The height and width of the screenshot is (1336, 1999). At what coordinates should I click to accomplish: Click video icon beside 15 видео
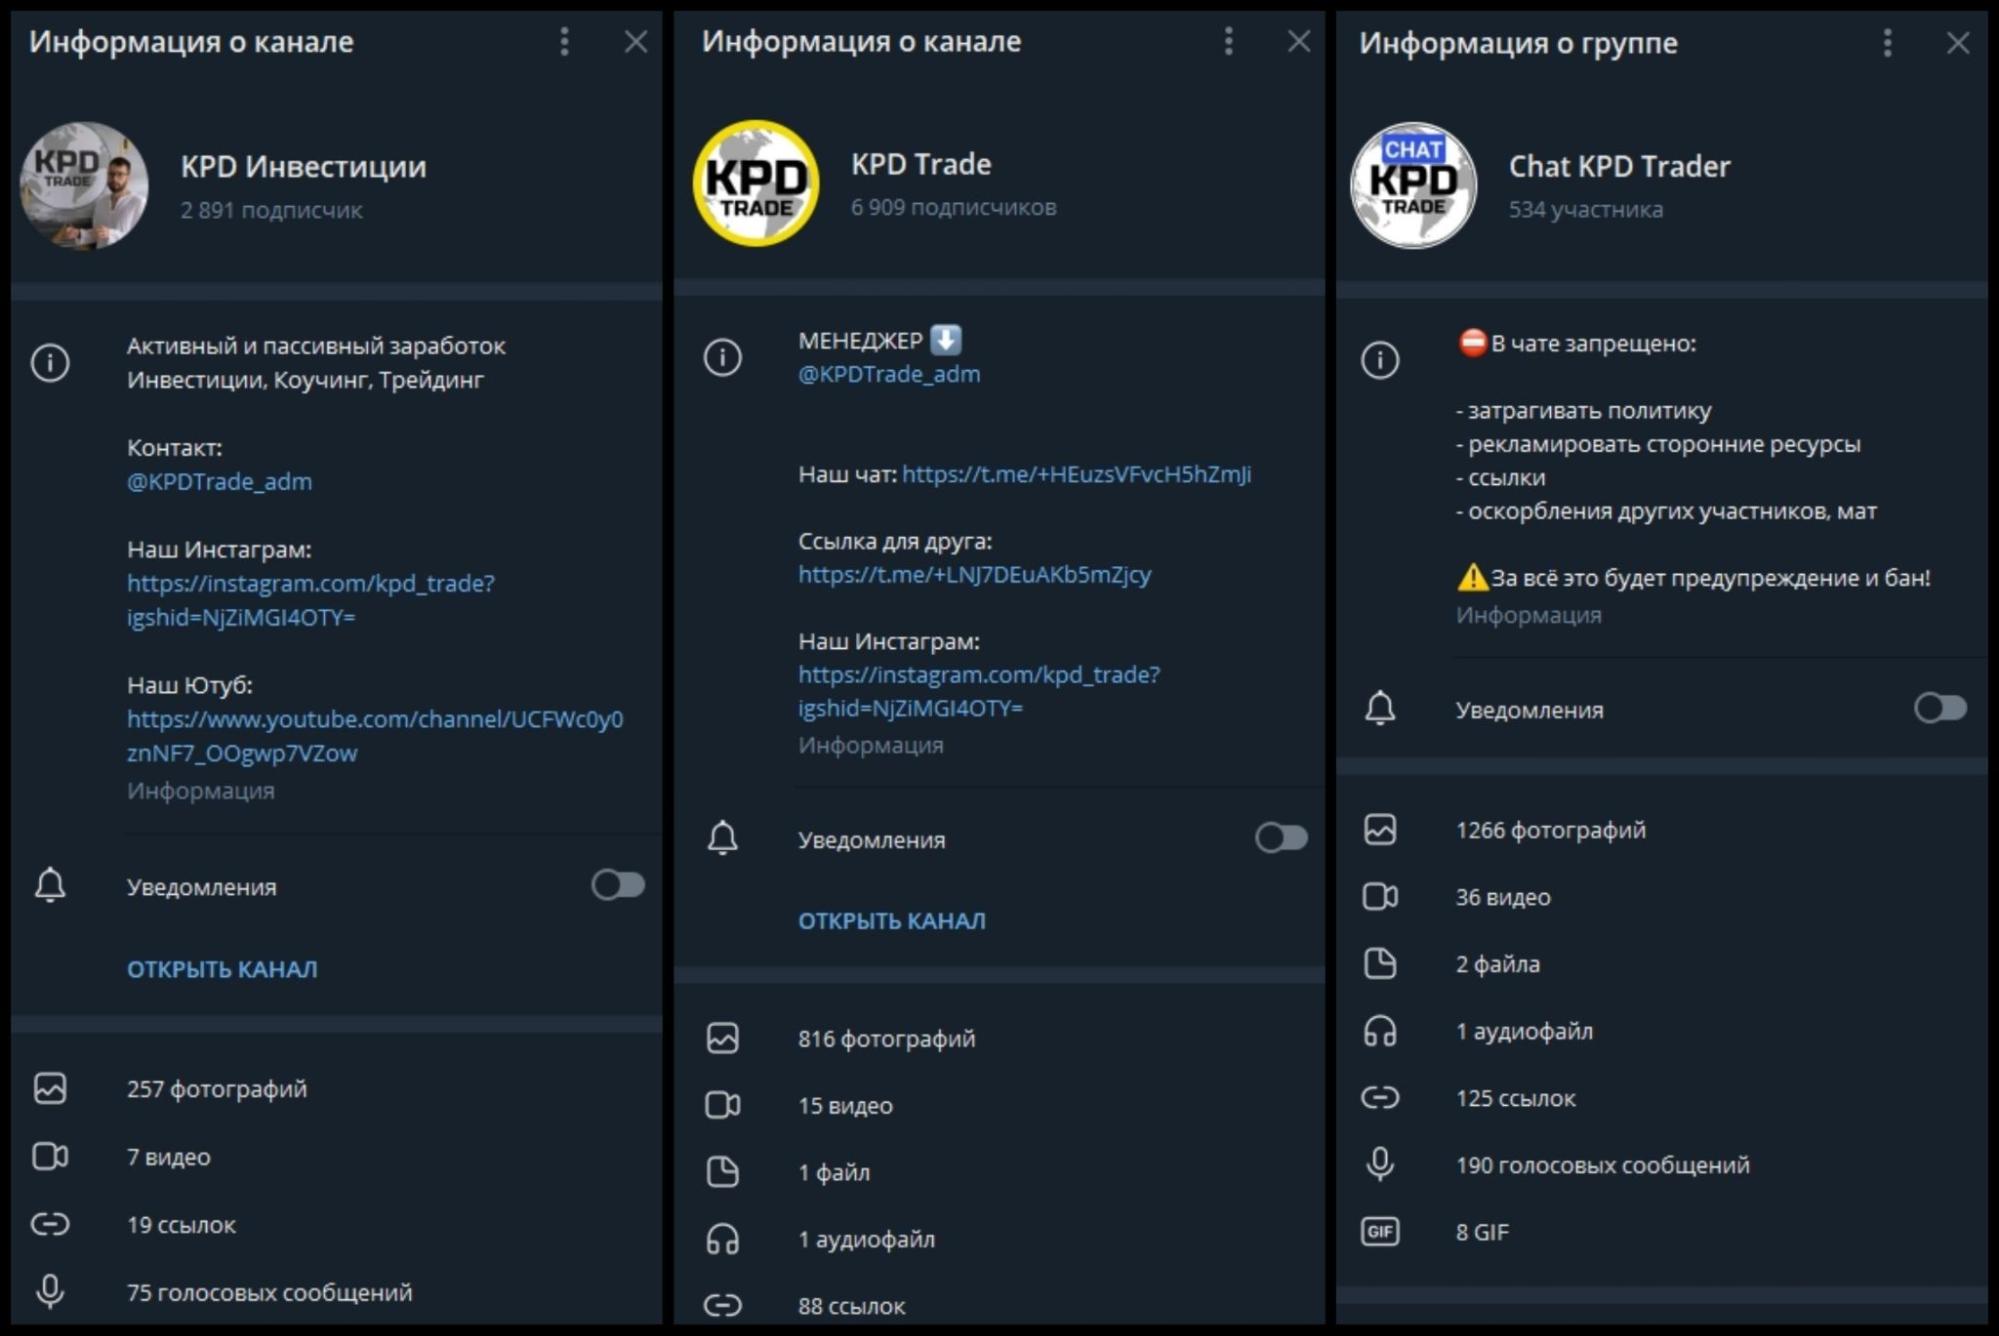click(x=722, y=1105)
